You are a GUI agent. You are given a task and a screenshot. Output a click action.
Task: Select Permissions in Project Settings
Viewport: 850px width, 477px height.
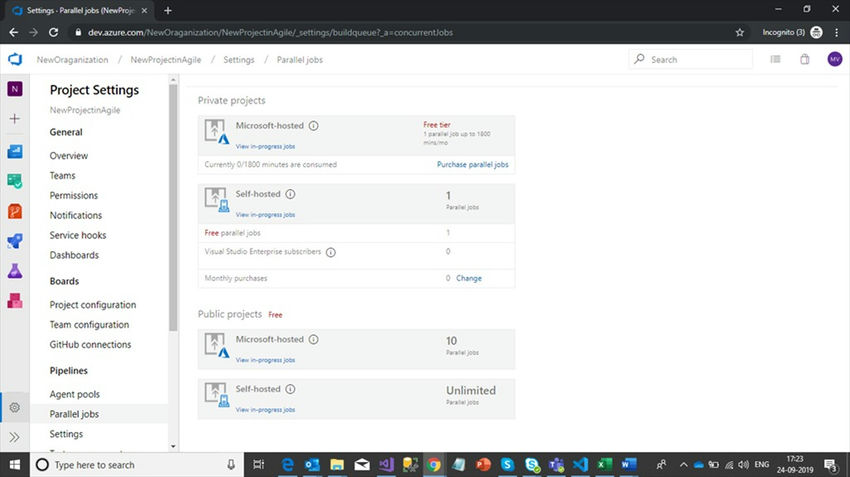(74, 195)
